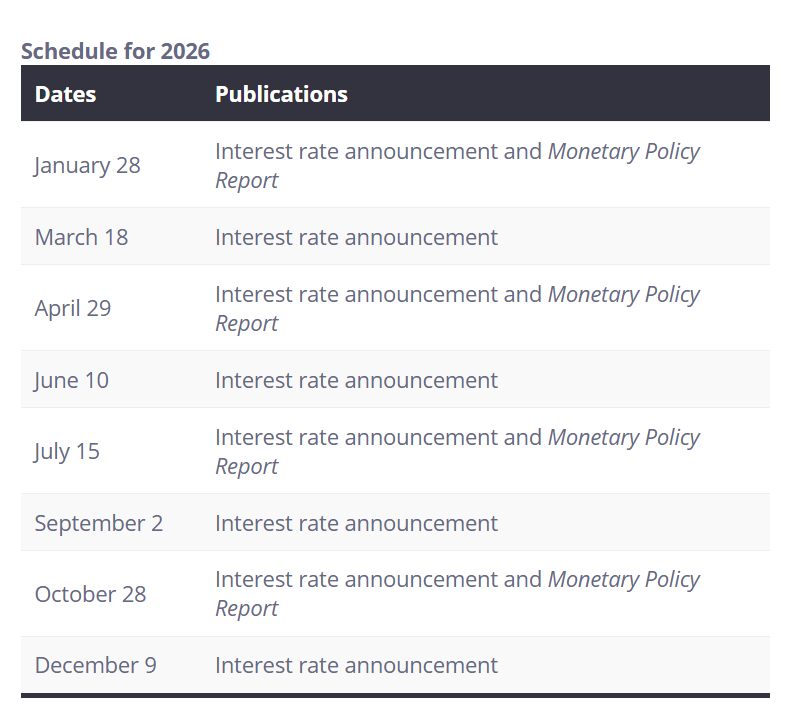Click "Interest rate announcement" in September 2 row
Image resolution: width=790 pixels, height=711 pixels.
point(356,523)
